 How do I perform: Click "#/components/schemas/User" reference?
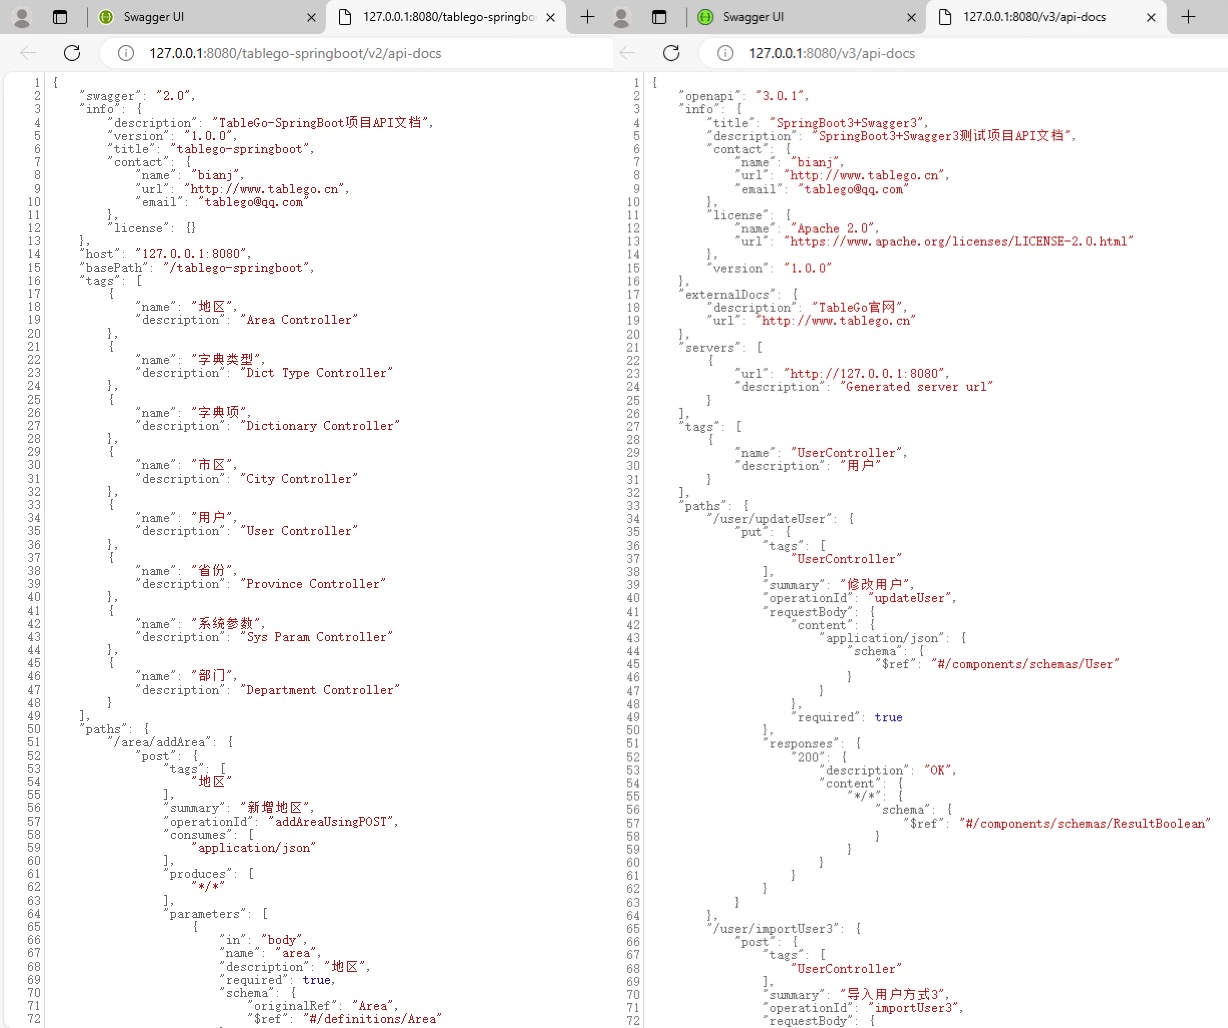click(1025, 664)
